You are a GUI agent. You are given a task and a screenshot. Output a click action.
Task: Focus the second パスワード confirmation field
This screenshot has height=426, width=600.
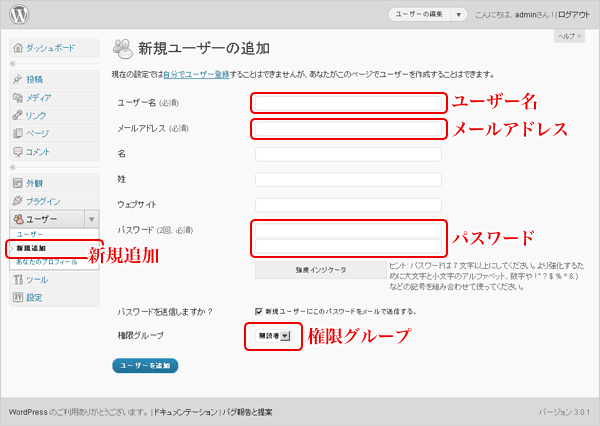pyautogui.click(x=348, y=246)
